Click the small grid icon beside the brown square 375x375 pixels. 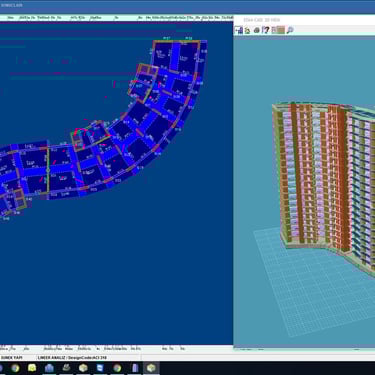coord(274,30)
